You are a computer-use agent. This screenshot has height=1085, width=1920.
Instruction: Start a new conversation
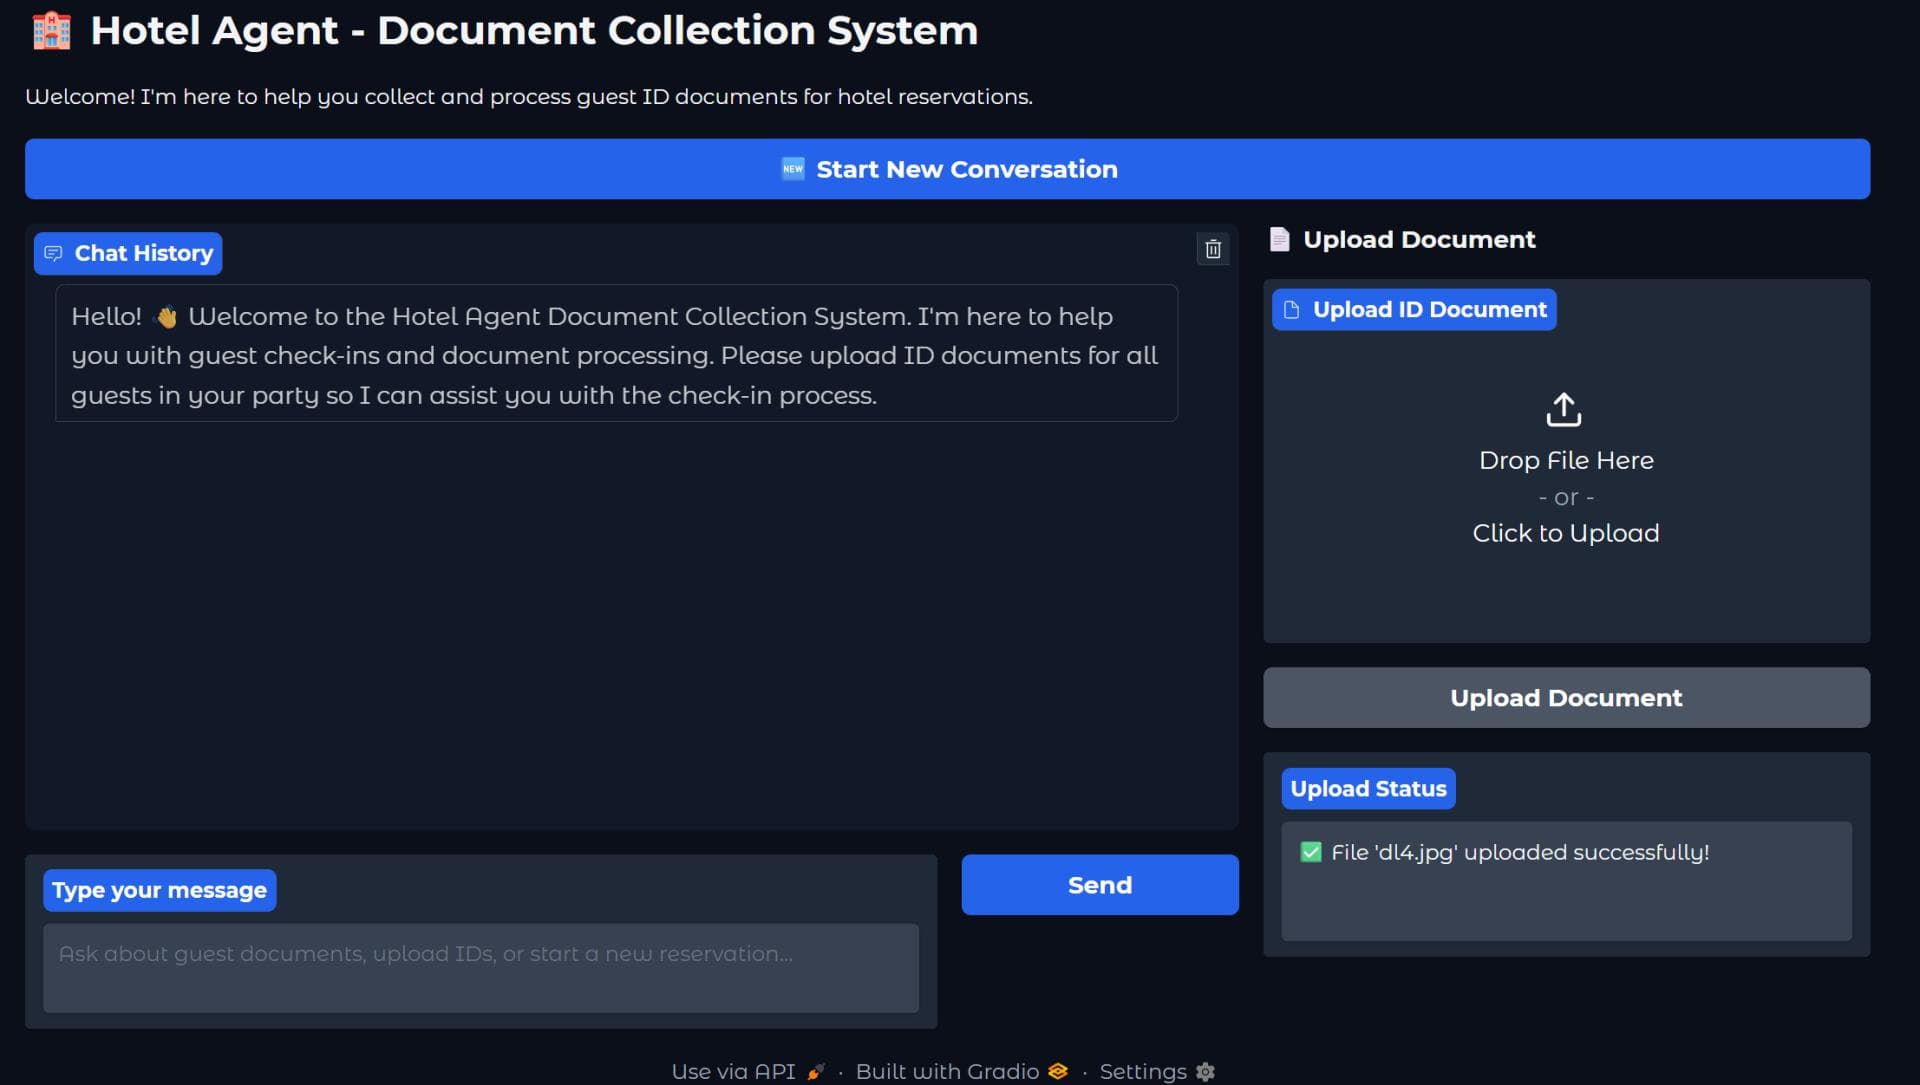[x=947, y=169]
